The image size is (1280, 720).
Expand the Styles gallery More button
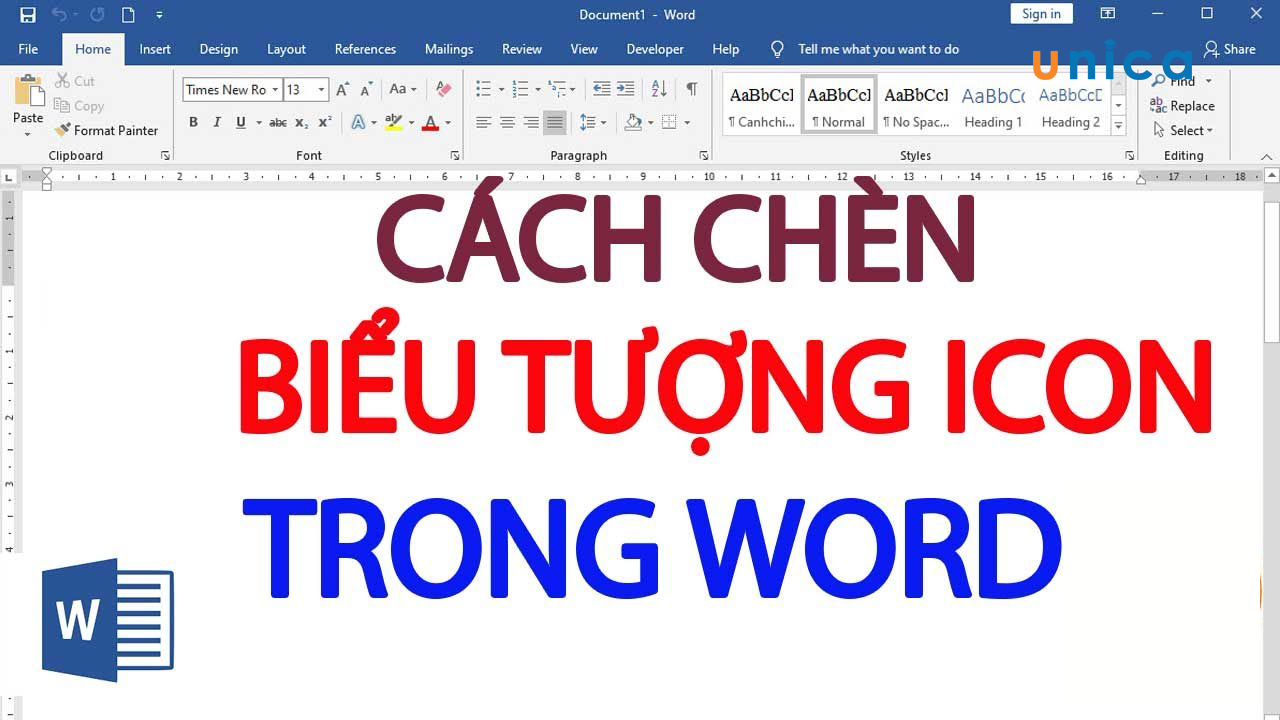1119,127
